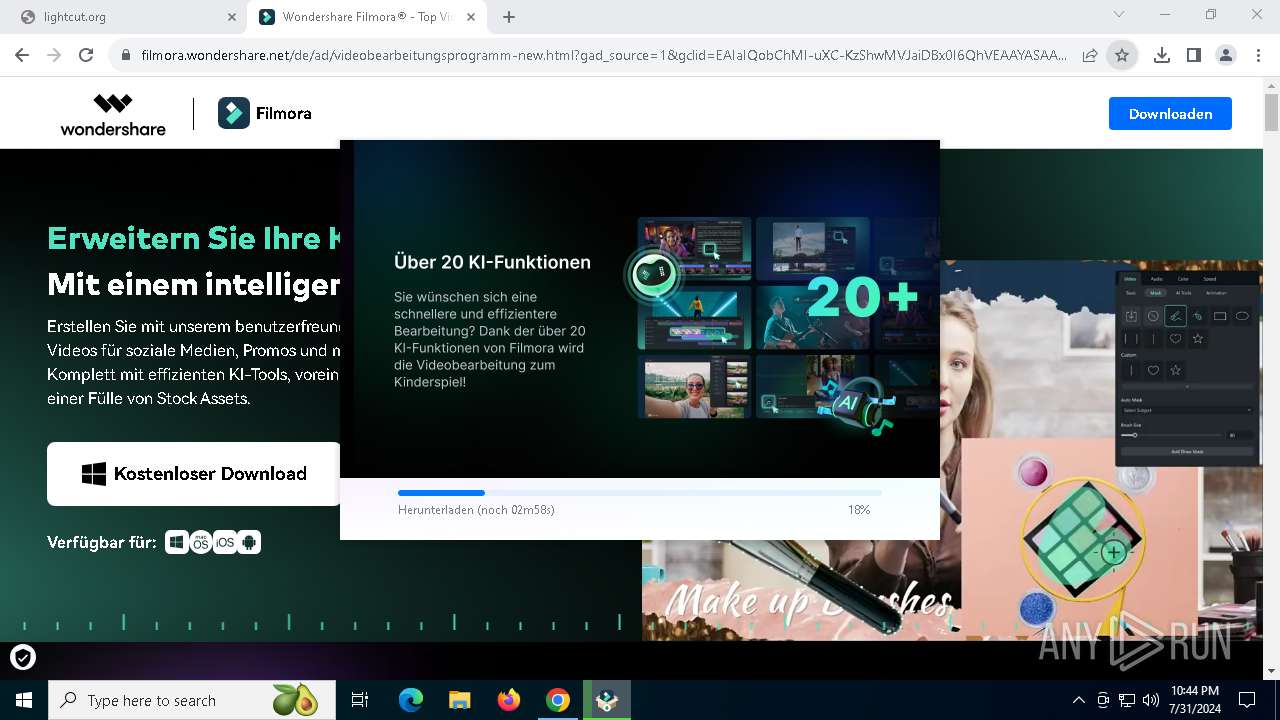Select the macOS platform icon

pyautogui.click(x=201, y=542)
